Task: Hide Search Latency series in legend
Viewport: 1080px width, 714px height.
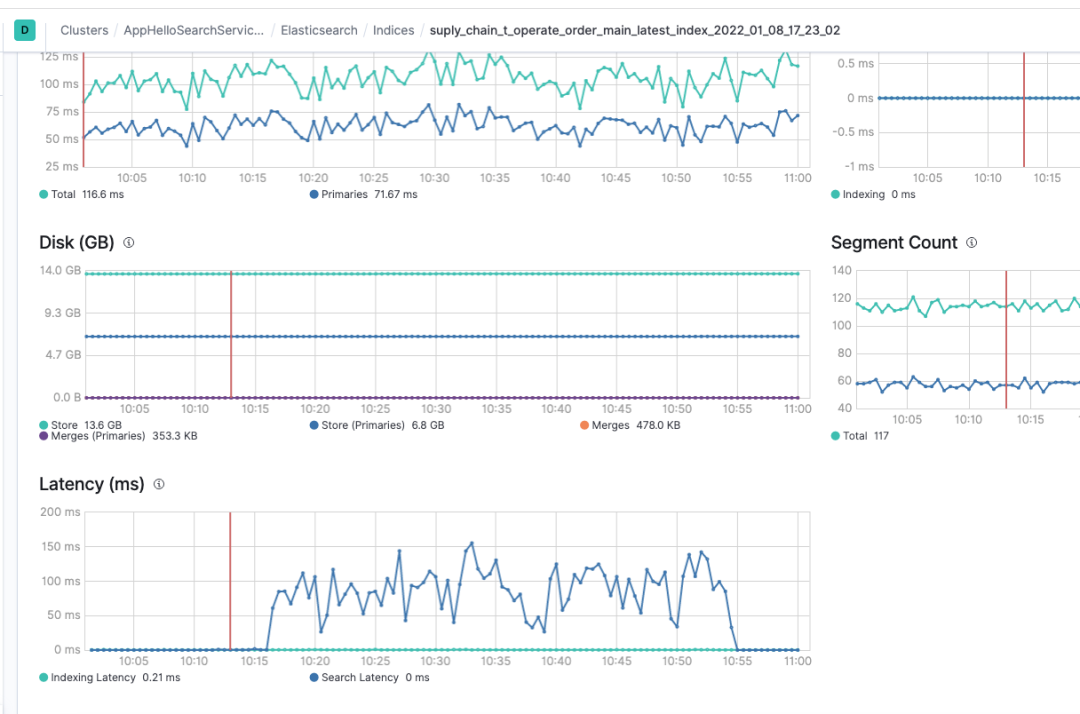Action: pos(369,677)
